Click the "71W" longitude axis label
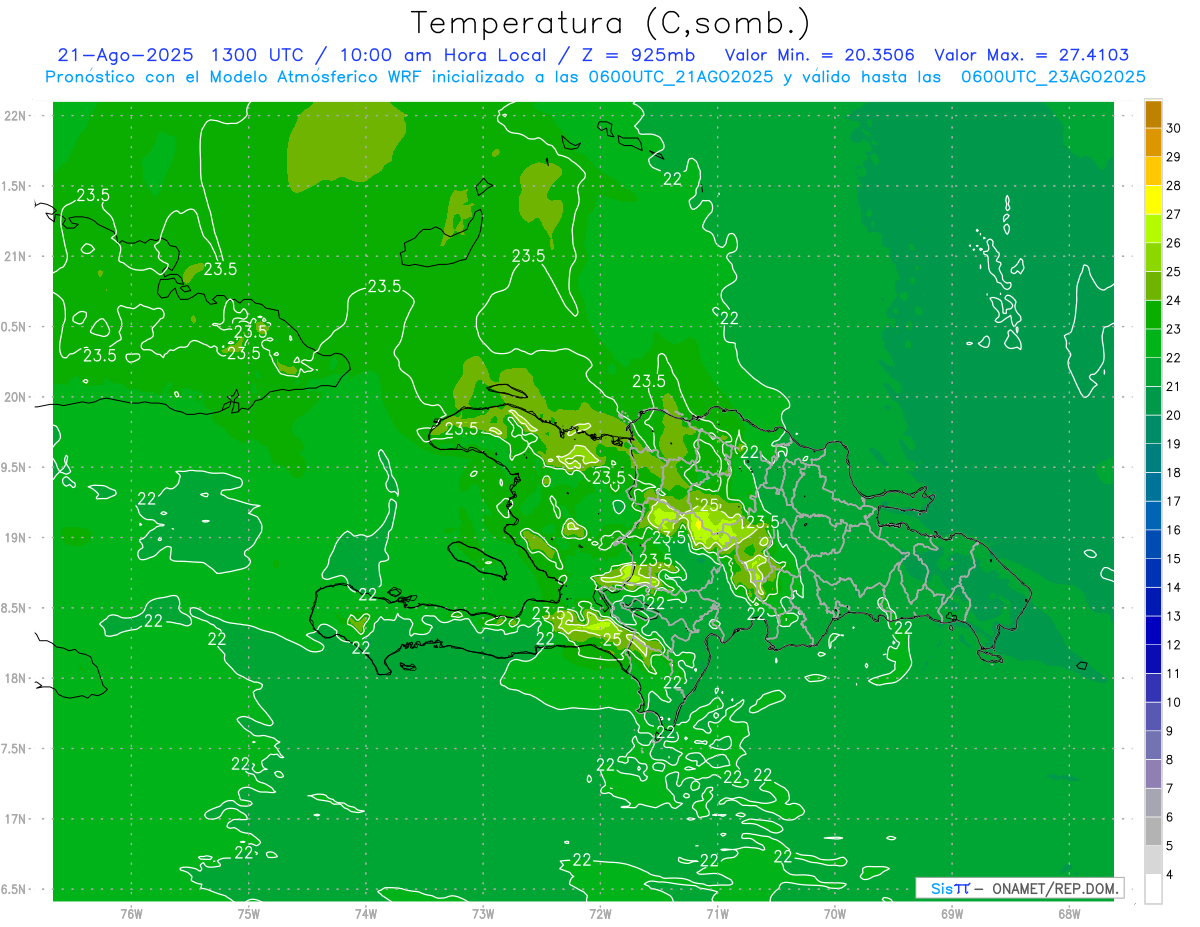Screen dimensions: 1200x927 [x=717, y=913]
